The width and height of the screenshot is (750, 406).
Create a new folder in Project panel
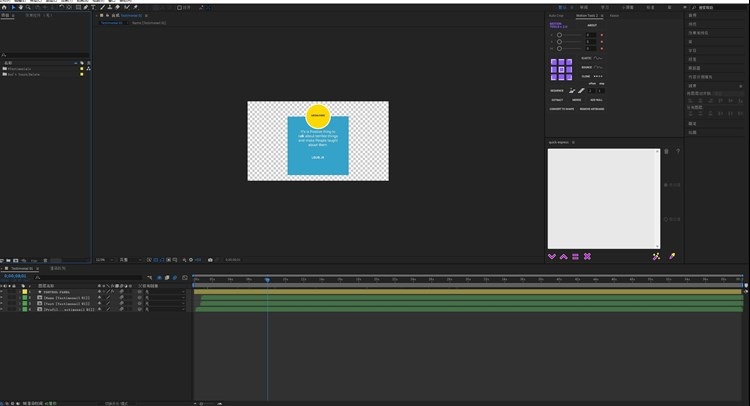pyautogui.click(x=8, y=261)
